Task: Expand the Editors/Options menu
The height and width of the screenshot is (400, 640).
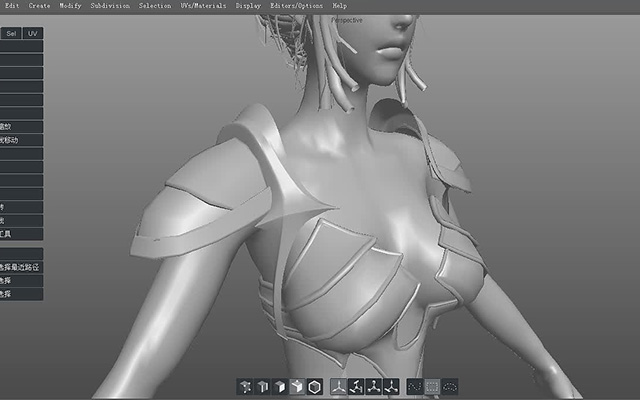Action: click(296, 6)
